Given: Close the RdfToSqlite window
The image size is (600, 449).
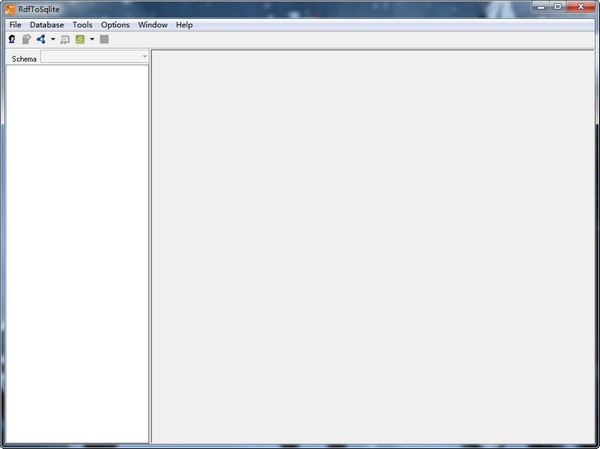Looking at the screenshot, I should [x=580, y=7].
